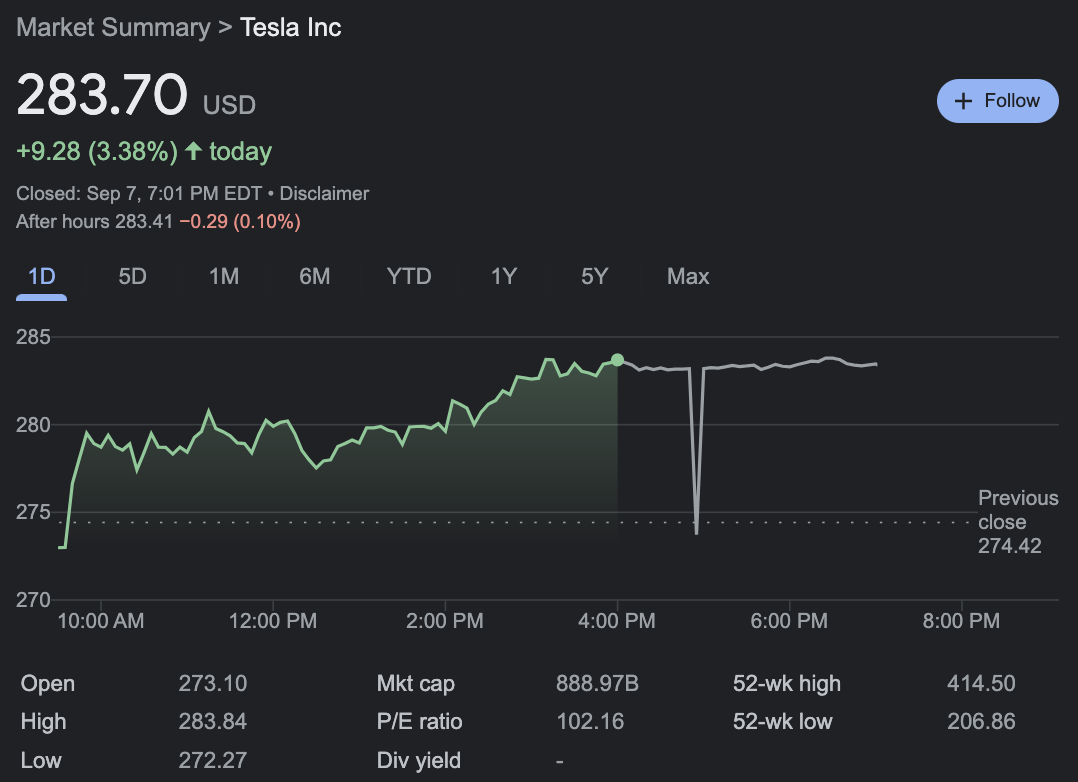
Task: Click the +9.28 (3.38%) change text
Action: (97, 151)
